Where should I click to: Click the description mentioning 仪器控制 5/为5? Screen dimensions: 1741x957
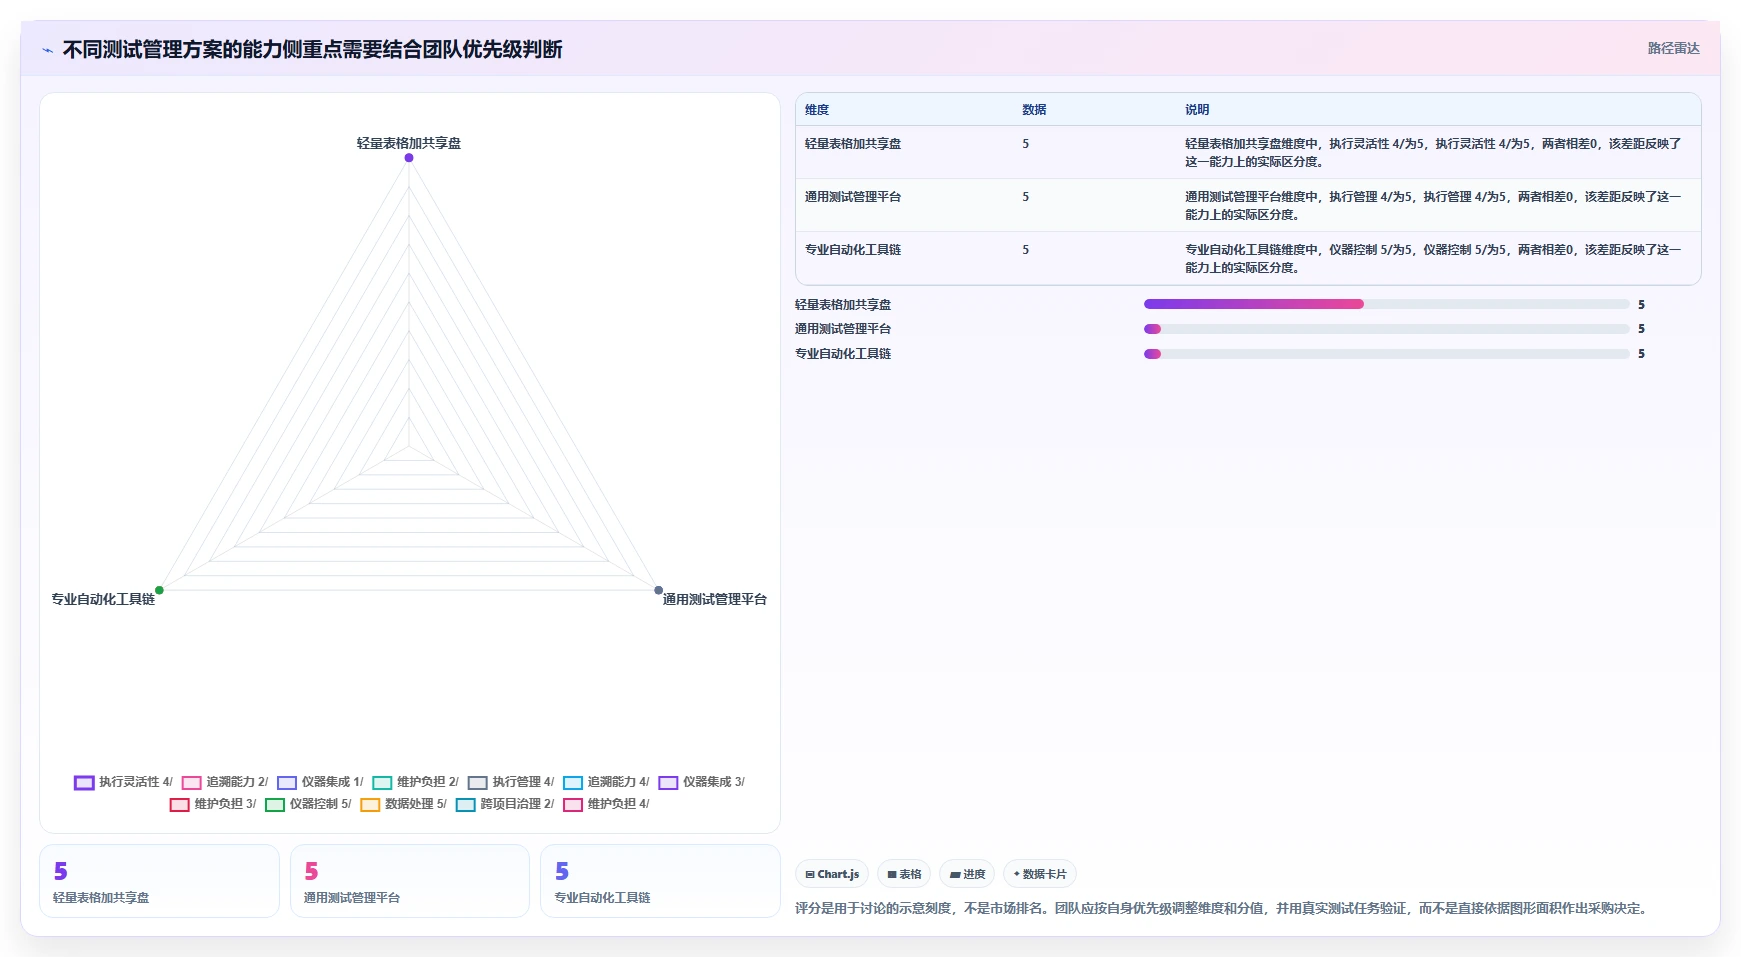(x=1434, y=259)
